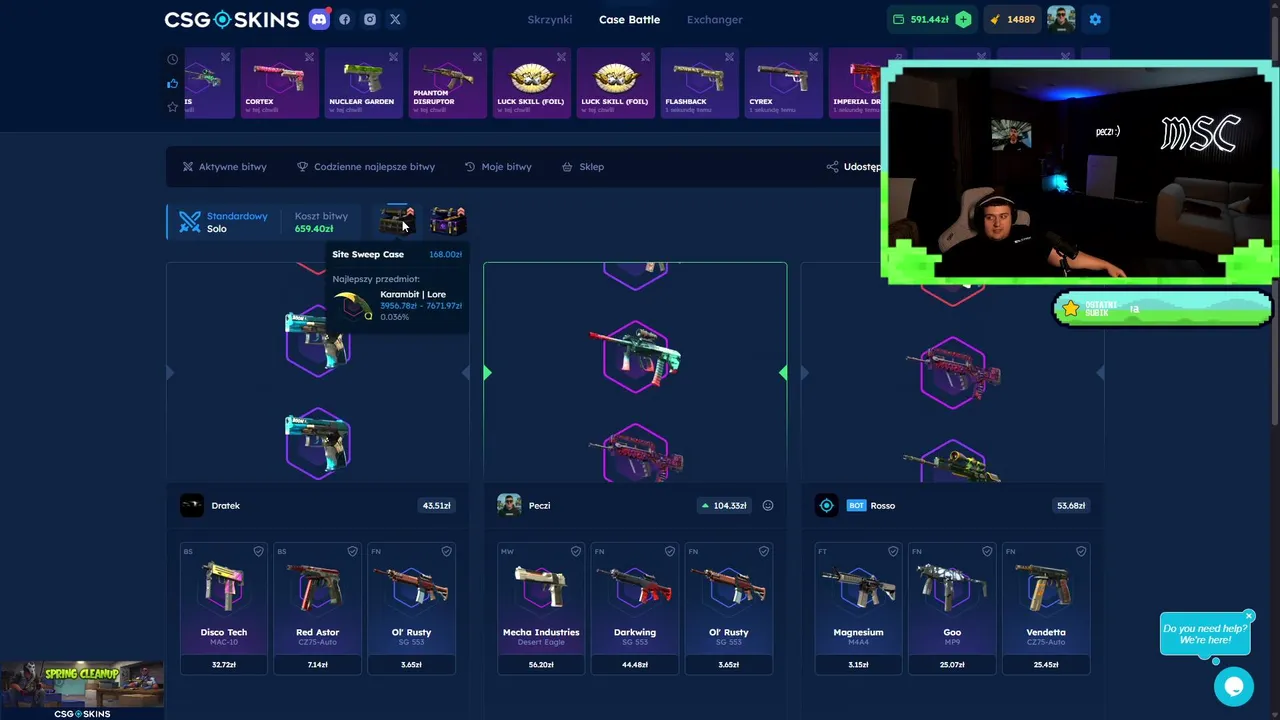Click the Standardowy Solo mode badge

[x=223, y=222]
